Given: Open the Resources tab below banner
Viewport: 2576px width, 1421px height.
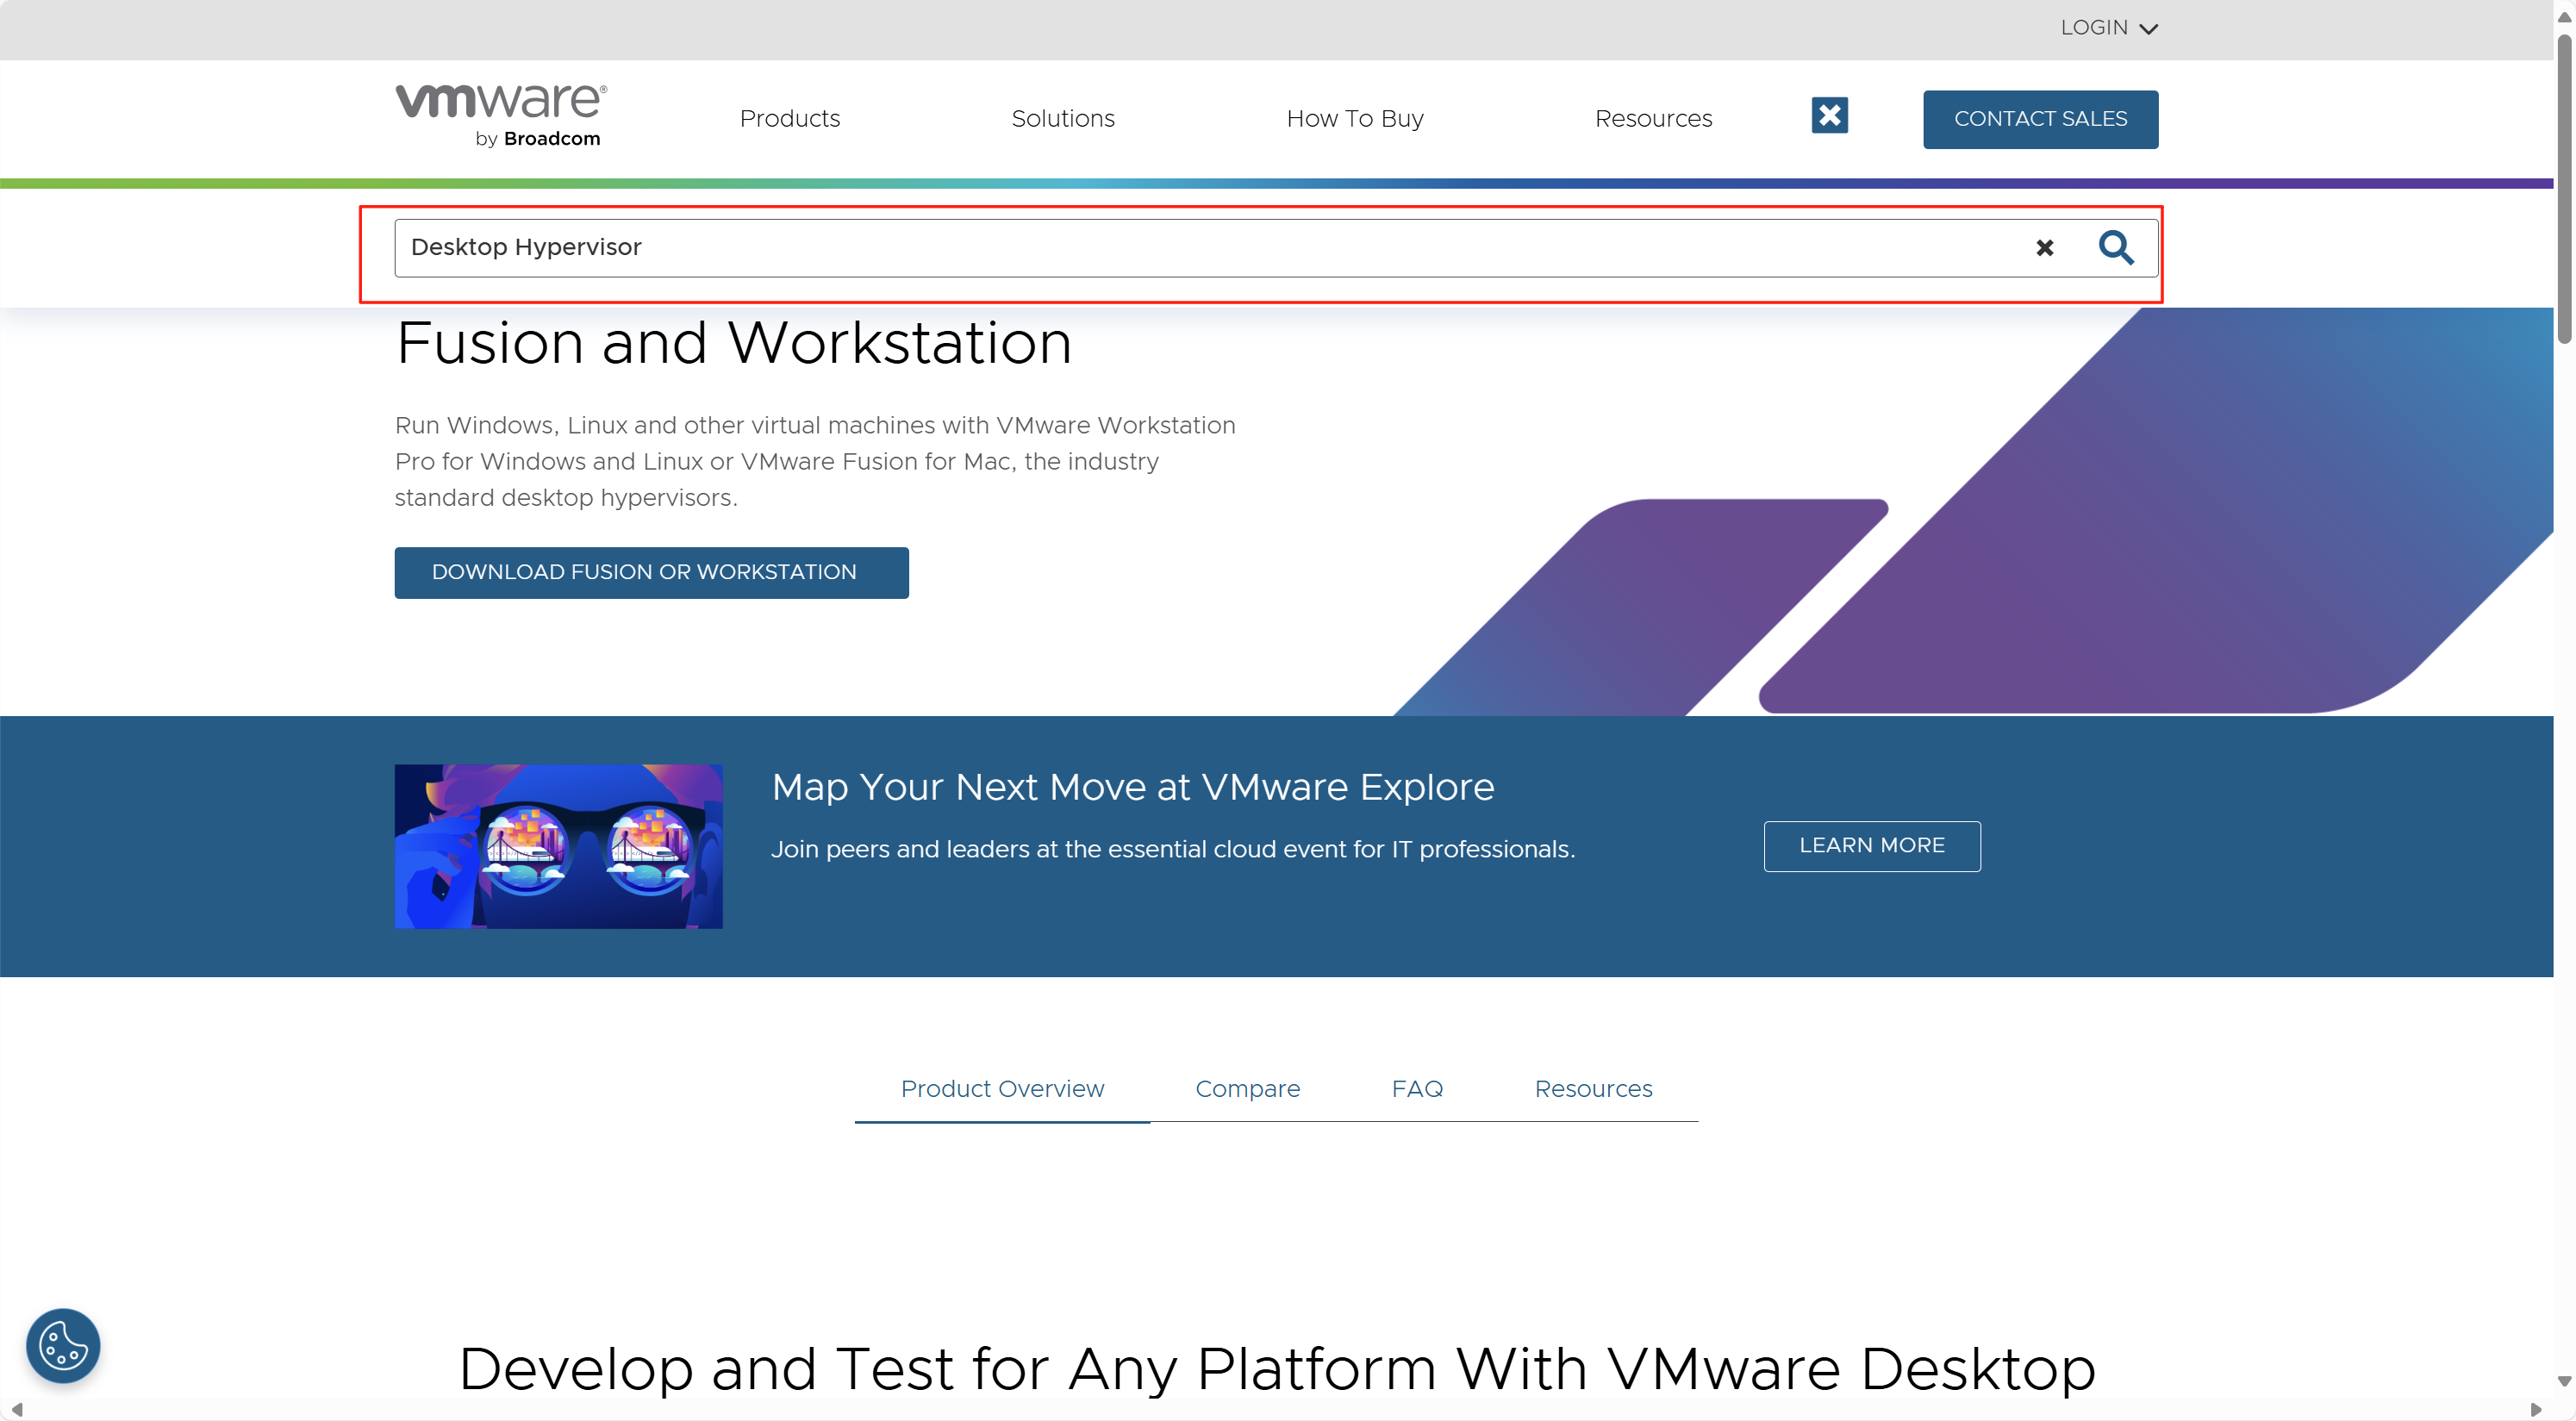Looking at the screenshot, I should tap(1593, 1089).
